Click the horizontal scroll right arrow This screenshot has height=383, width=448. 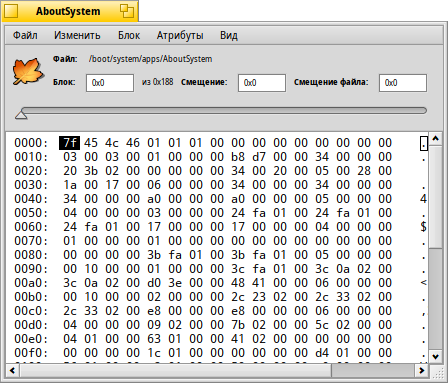click(x=422, y=370)
